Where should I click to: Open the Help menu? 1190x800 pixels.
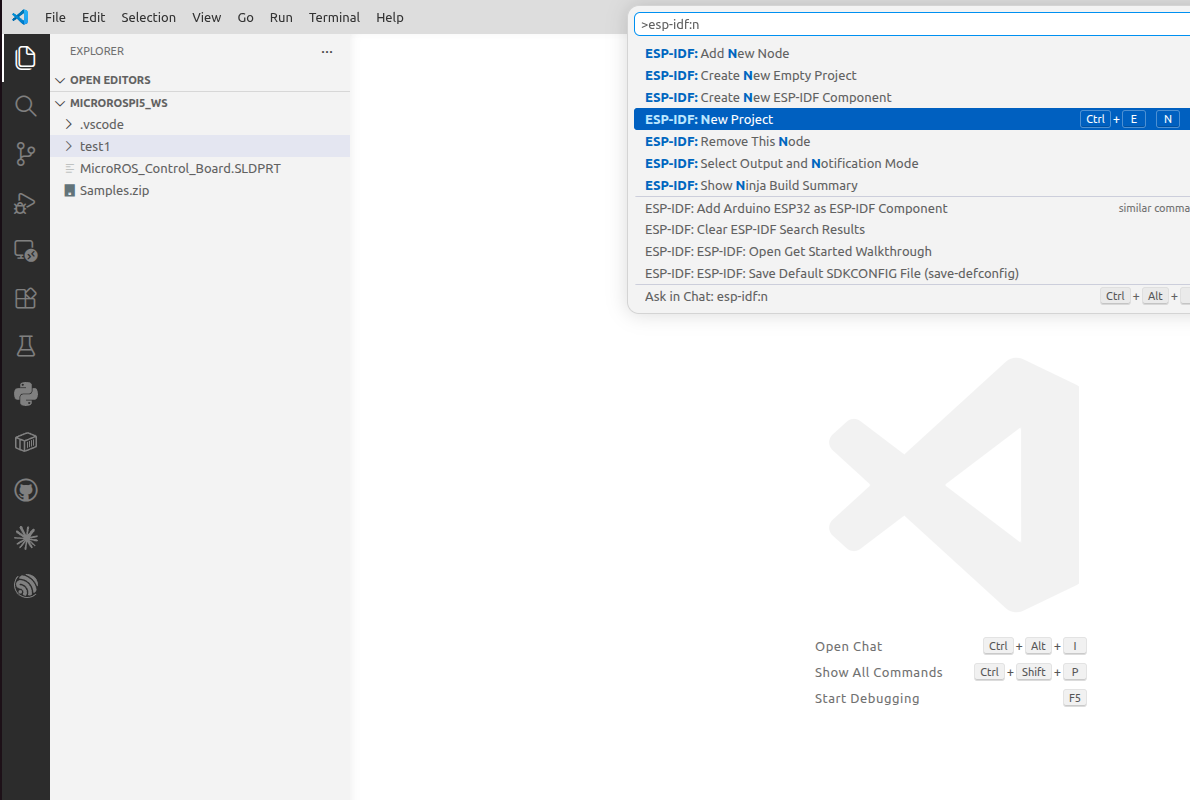tap(389, 17)
